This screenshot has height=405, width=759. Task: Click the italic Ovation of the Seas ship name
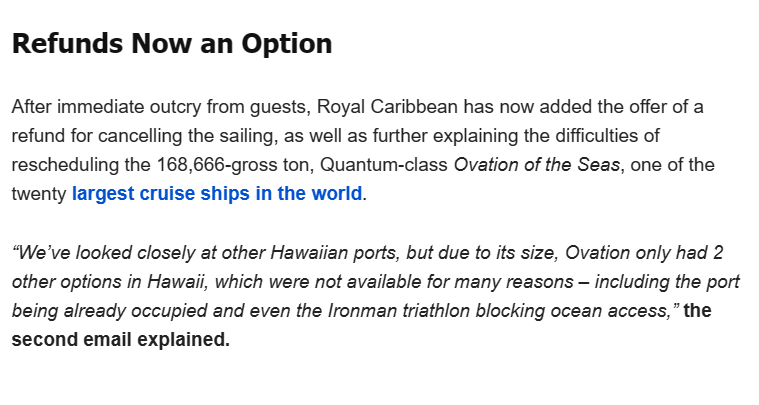coord(536,165)
